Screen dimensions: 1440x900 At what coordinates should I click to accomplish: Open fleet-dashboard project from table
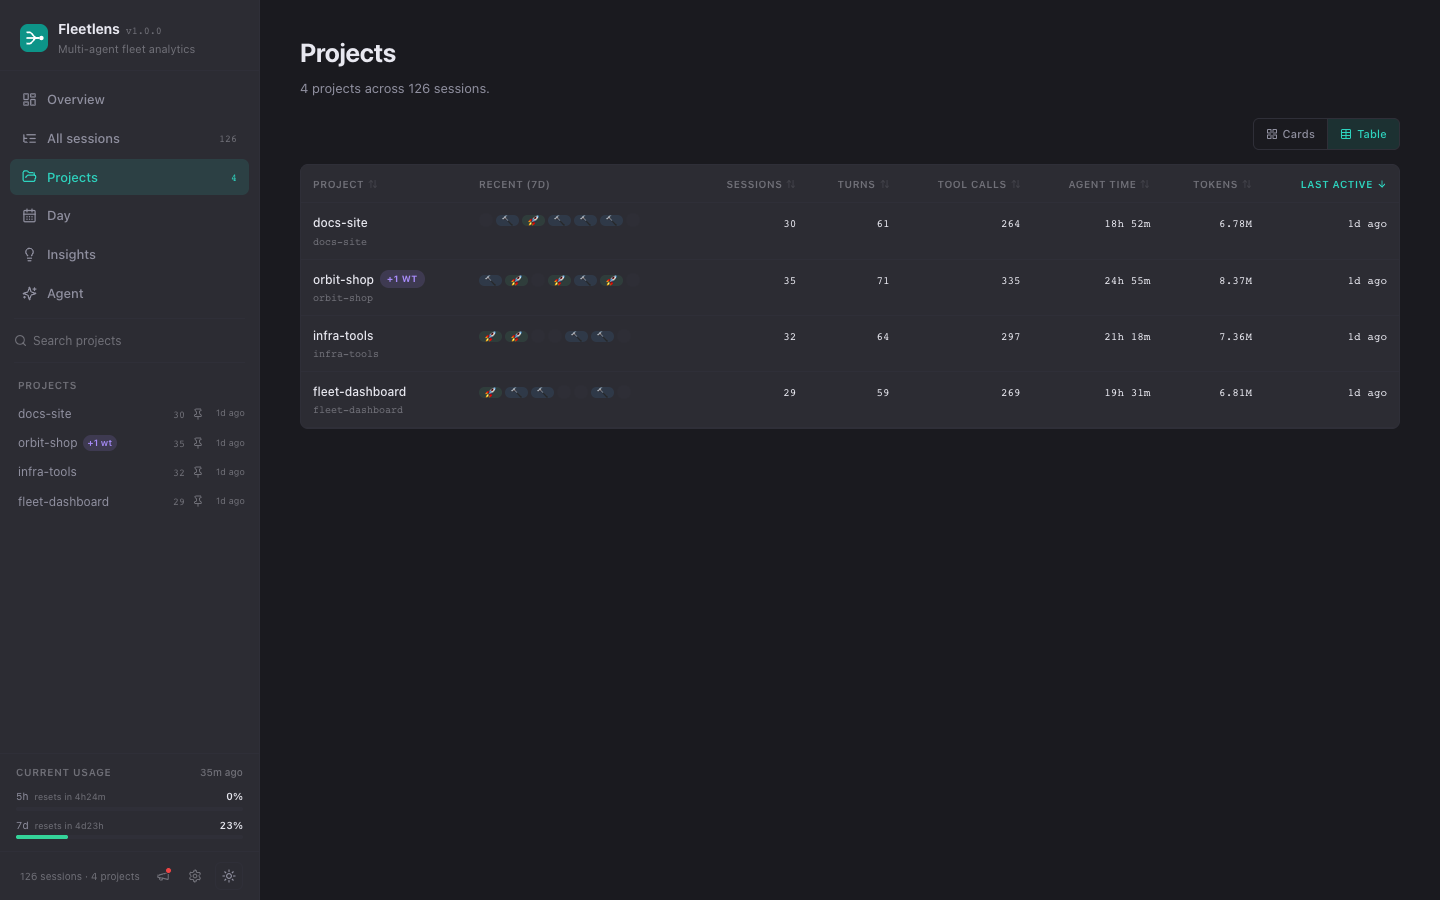pyautogui.click(x=359, y=392)
